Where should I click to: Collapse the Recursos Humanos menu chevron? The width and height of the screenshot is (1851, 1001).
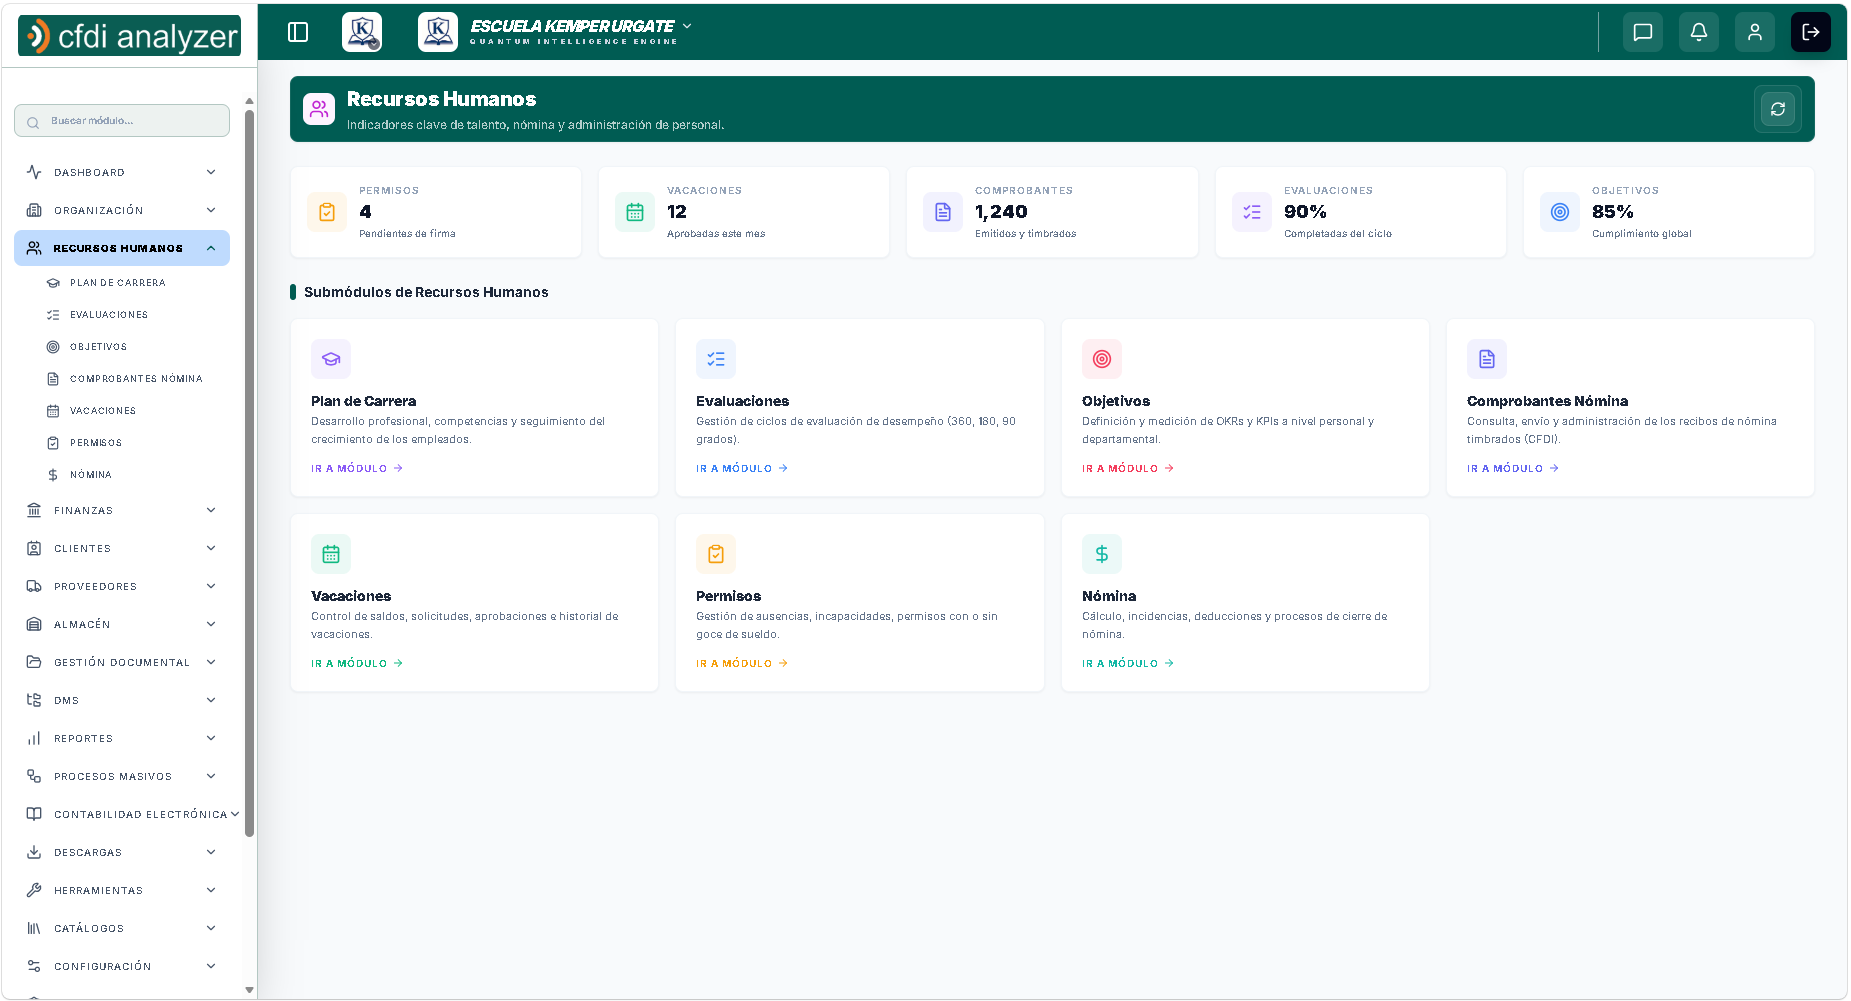click(211, 248)
